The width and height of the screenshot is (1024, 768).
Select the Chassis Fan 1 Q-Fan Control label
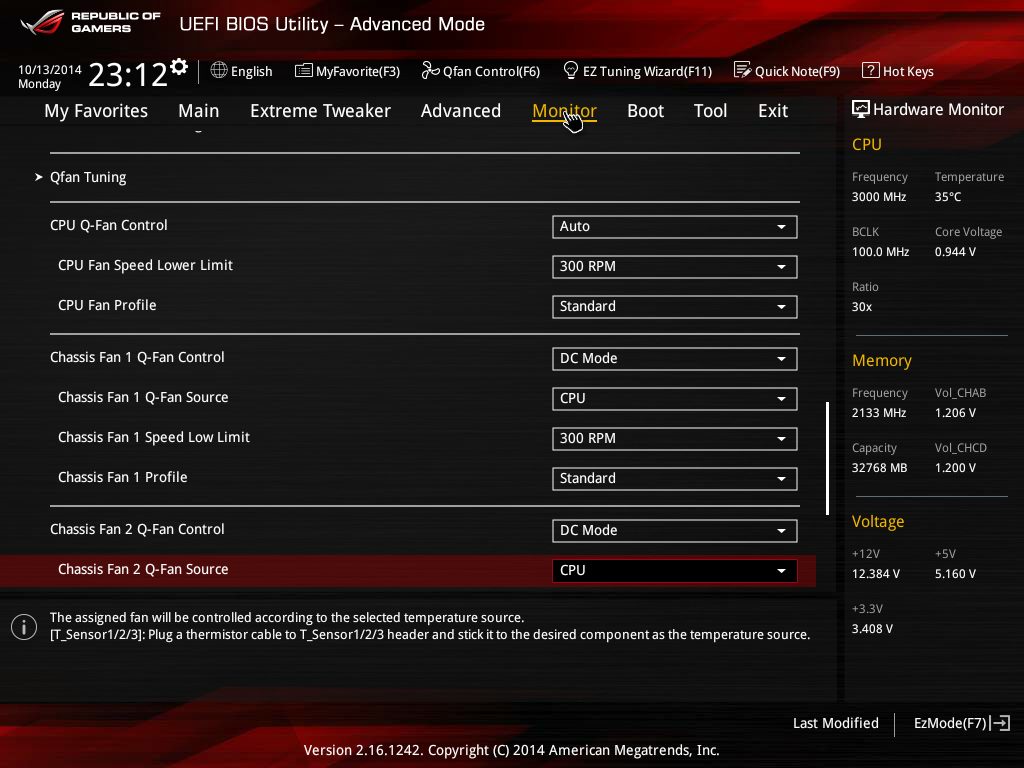point(137,357)
